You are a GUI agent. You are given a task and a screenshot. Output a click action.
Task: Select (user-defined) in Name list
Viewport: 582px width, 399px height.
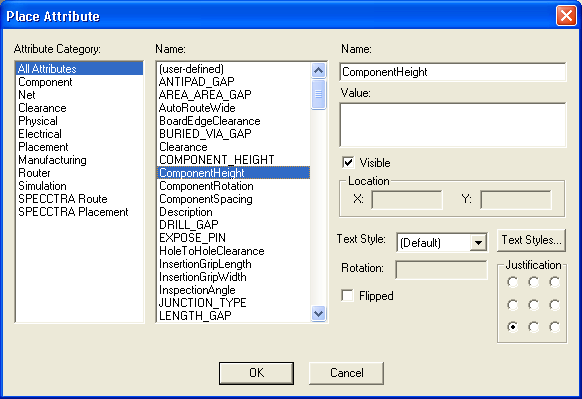(x=234, y=69)
